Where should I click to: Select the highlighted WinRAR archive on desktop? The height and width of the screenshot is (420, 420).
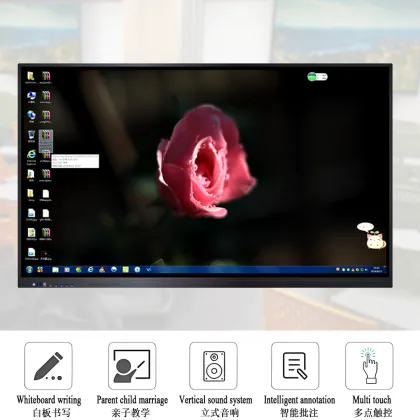pos(46,141)
